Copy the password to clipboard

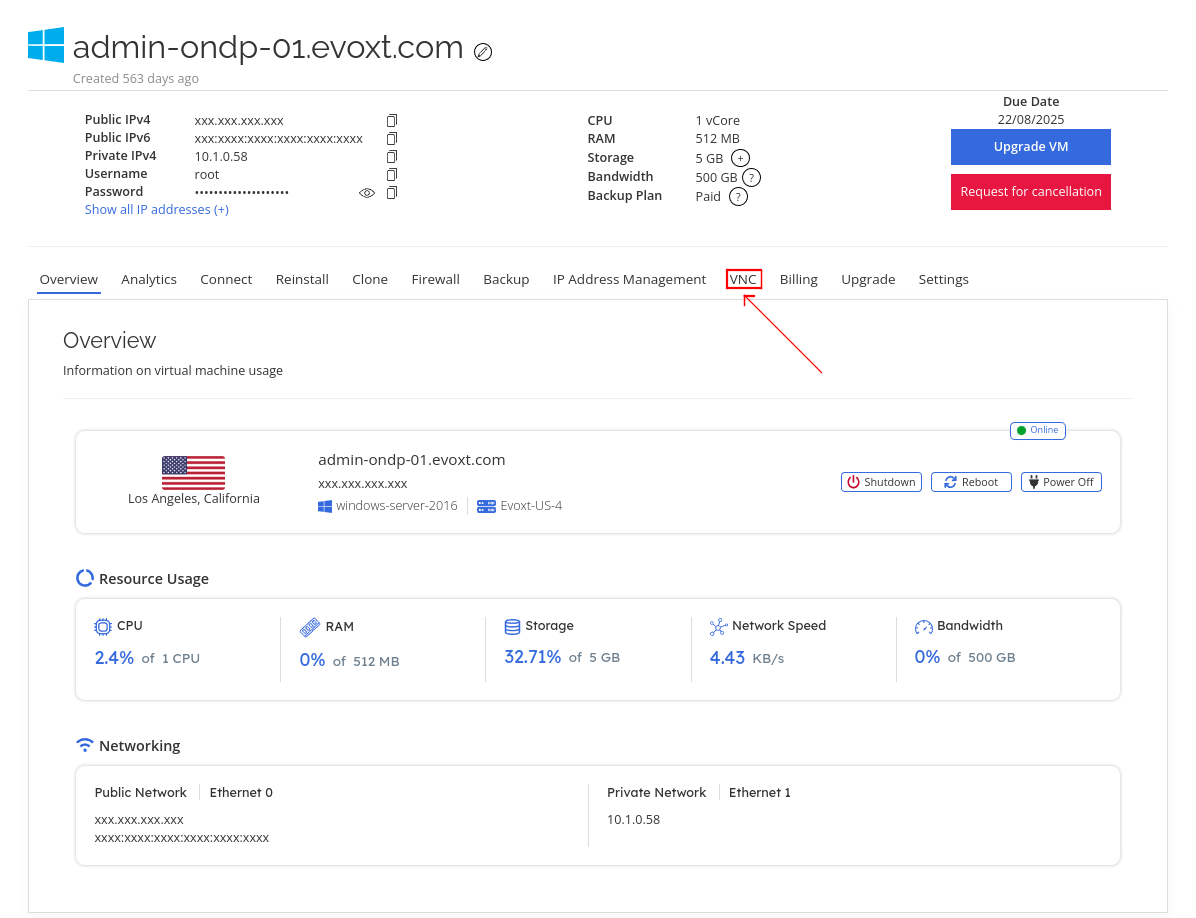coord(392,192)
